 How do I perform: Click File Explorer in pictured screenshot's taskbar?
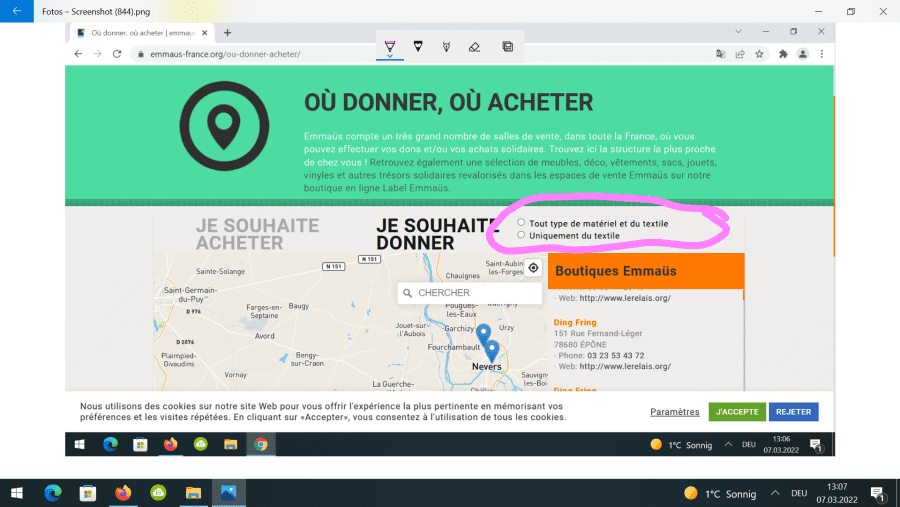[230, 444]
